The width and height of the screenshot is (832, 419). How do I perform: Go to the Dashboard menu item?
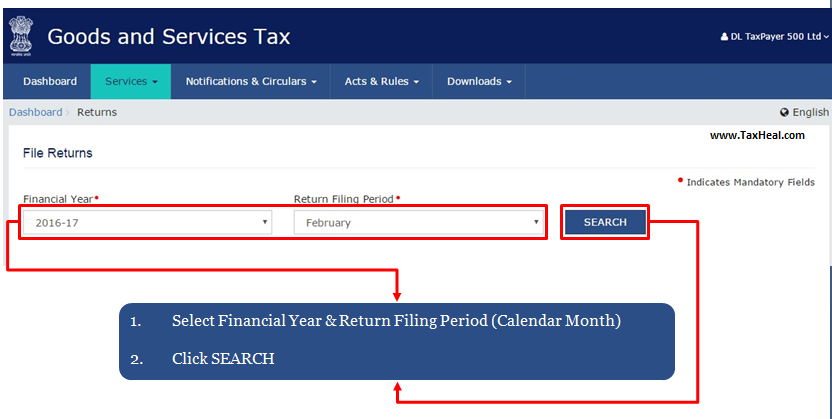[50, 81]
